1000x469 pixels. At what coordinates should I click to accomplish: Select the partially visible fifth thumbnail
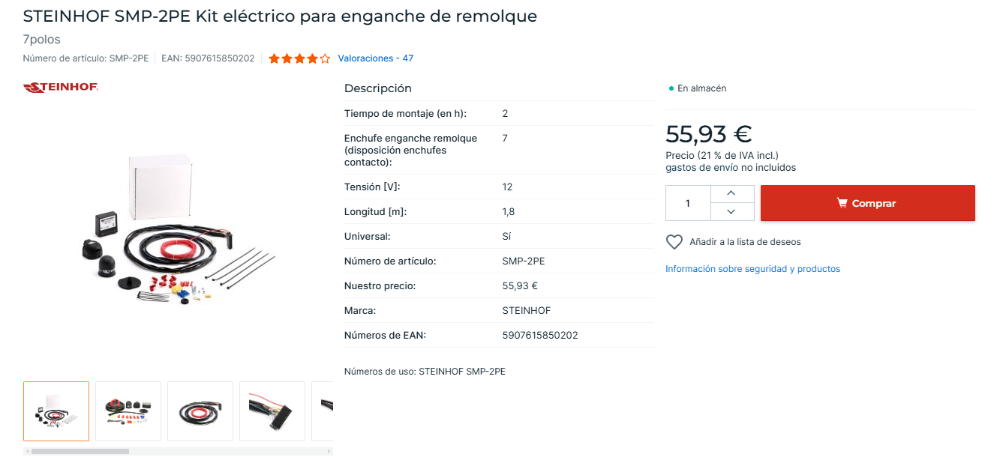(324, 411)
